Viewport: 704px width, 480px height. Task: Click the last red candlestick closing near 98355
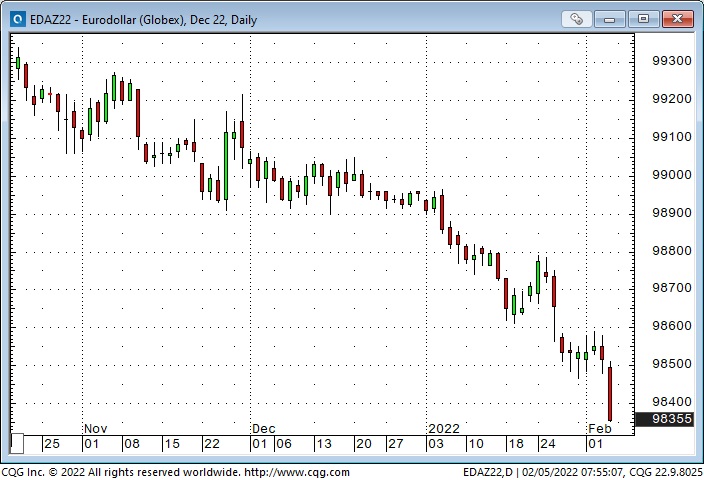tap(610, 394)
